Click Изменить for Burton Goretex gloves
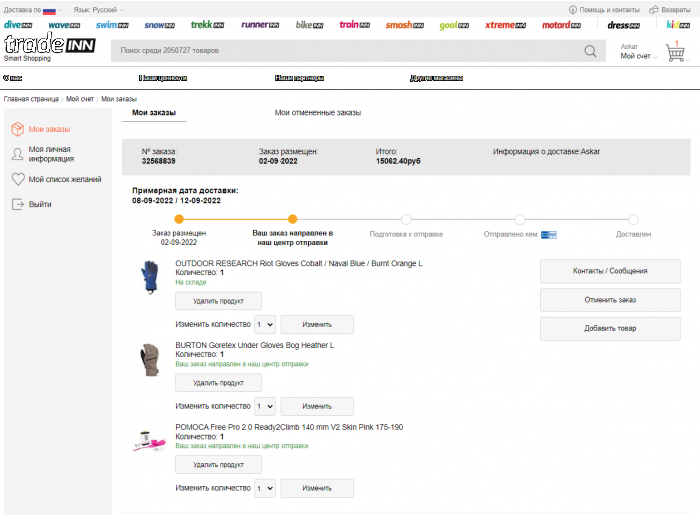 [x=317, y=406]
